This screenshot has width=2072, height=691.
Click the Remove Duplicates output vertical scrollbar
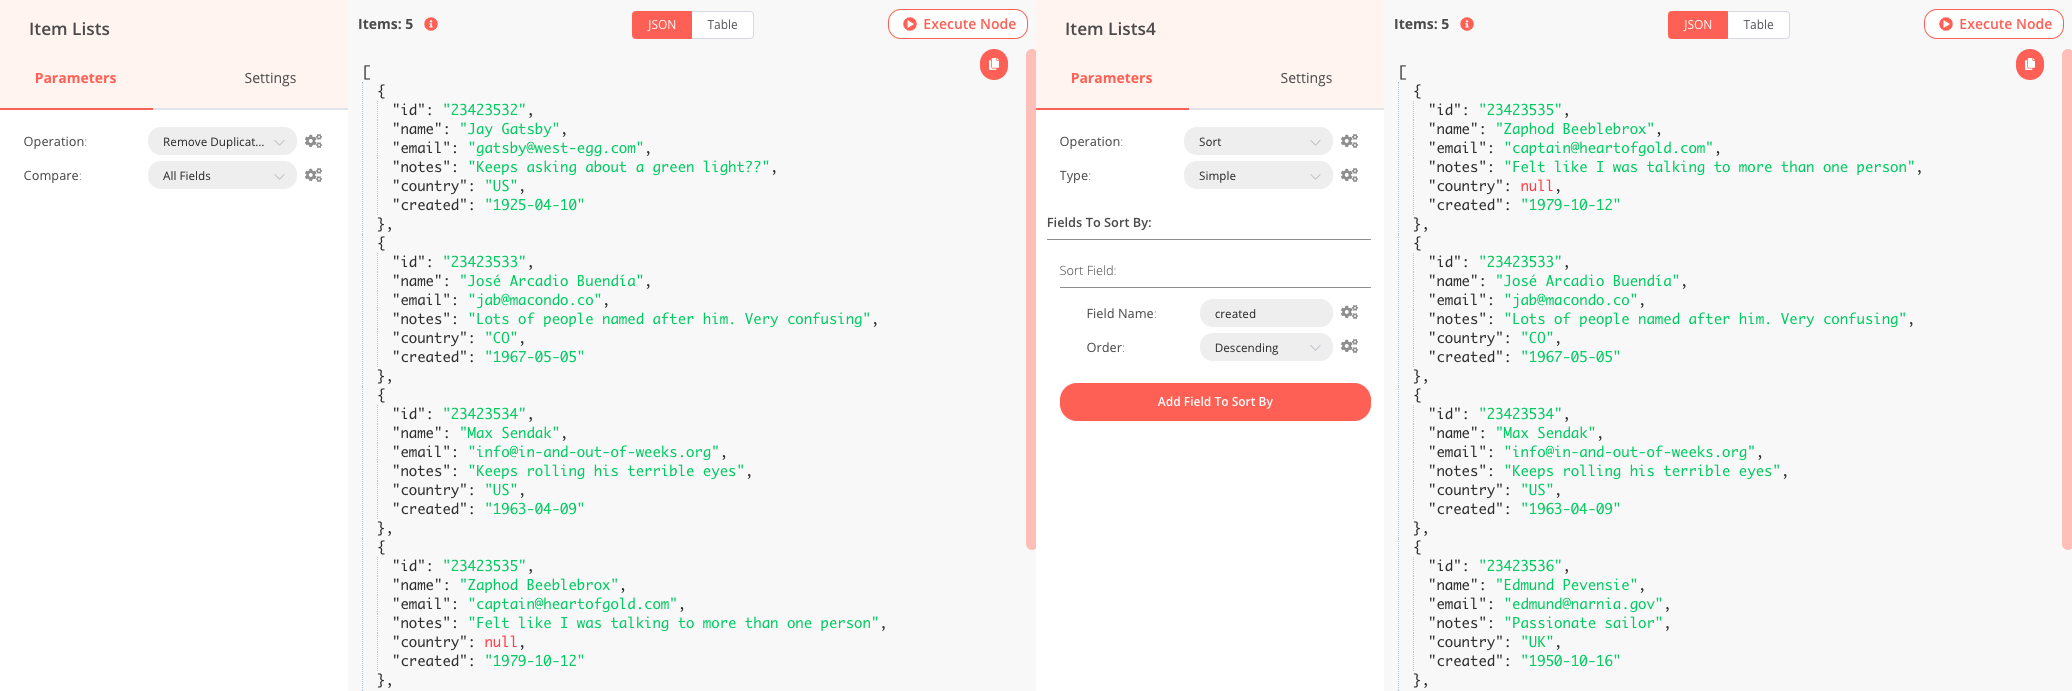[1030, 300]
